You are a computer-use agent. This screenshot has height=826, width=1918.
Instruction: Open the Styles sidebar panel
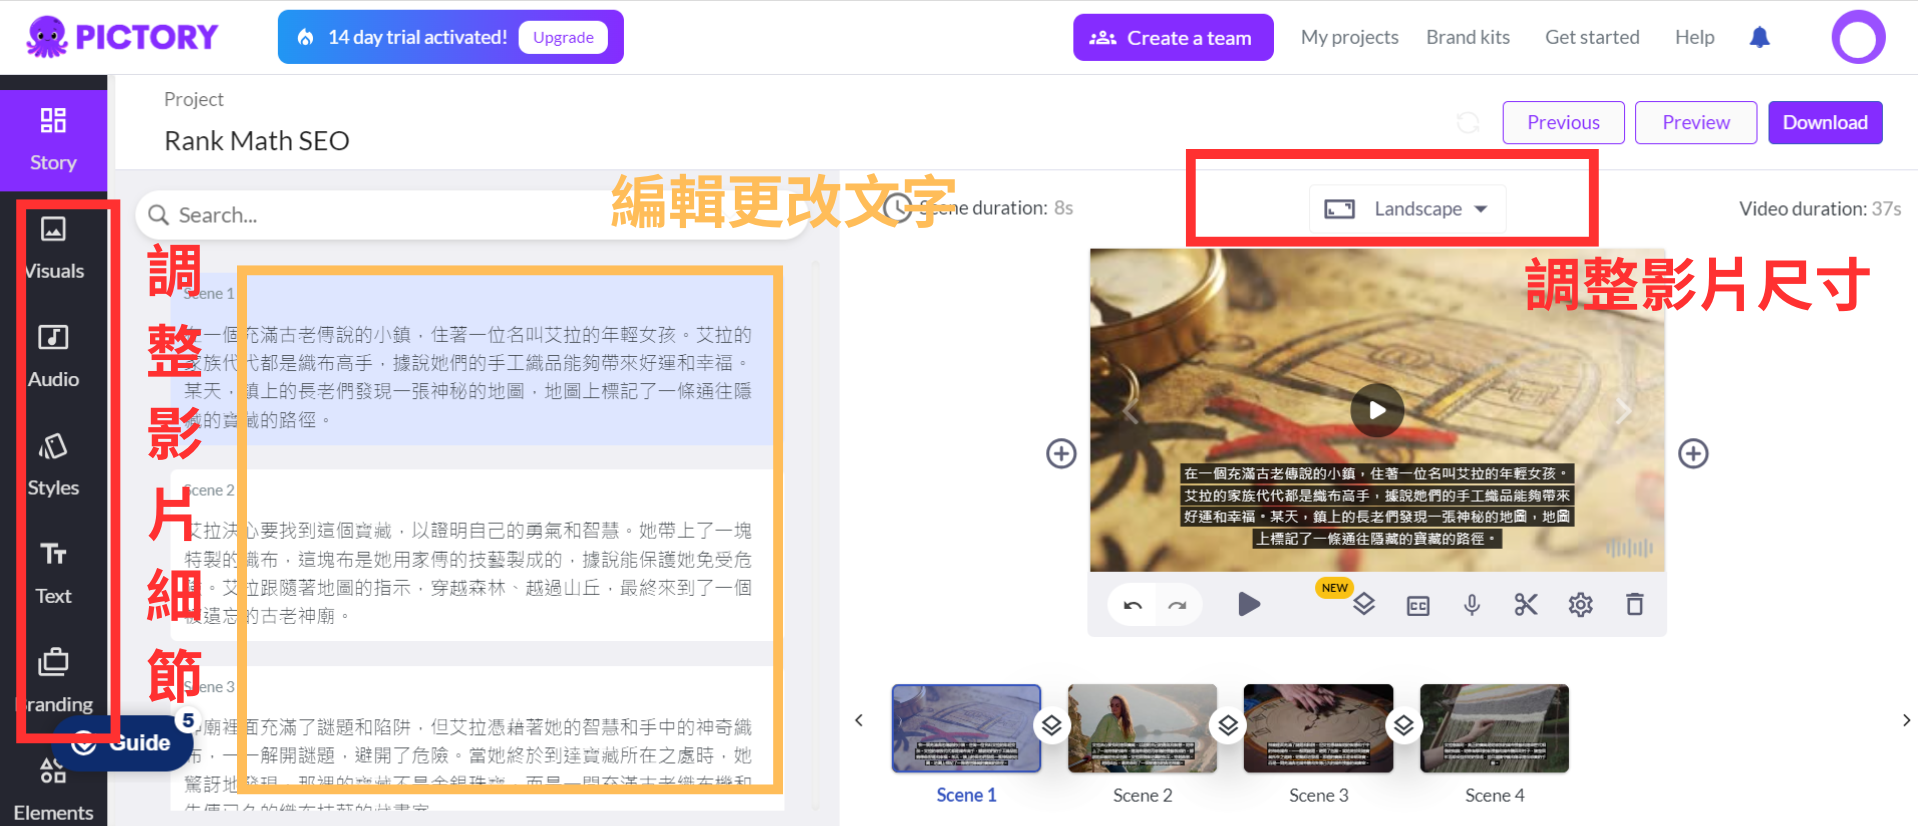[54, 464]
